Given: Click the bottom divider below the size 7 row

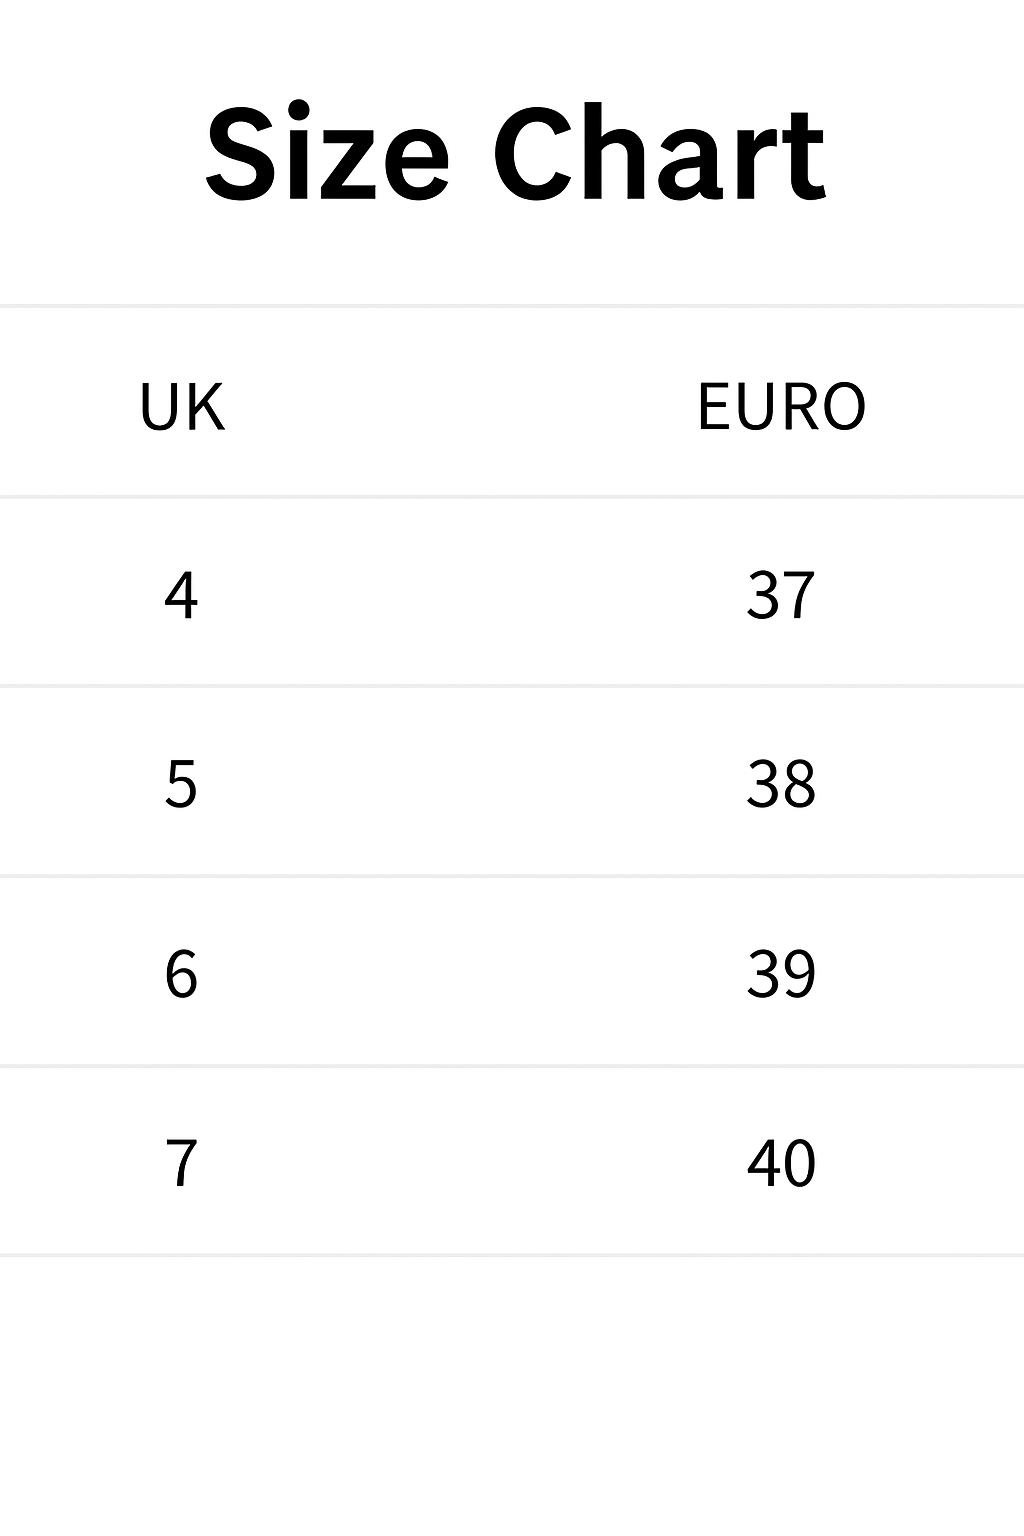Looking at the screenshot, I should 512,1254.
